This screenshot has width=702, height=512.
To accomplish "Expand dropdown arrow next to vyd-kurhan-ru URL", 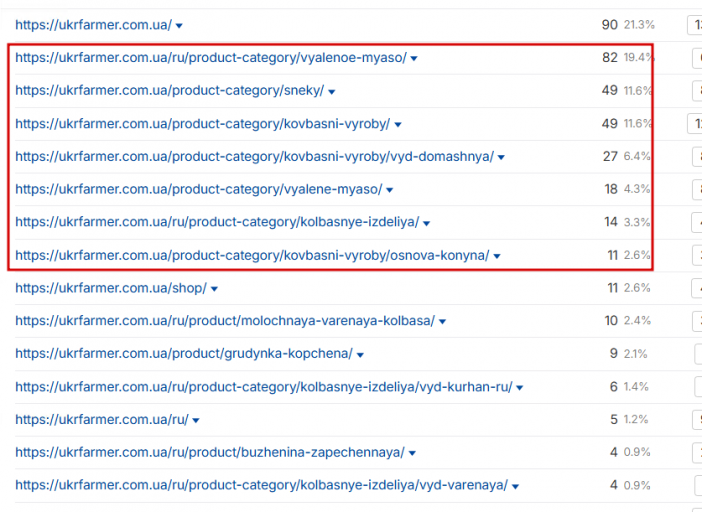I will [x=520, y=388].
